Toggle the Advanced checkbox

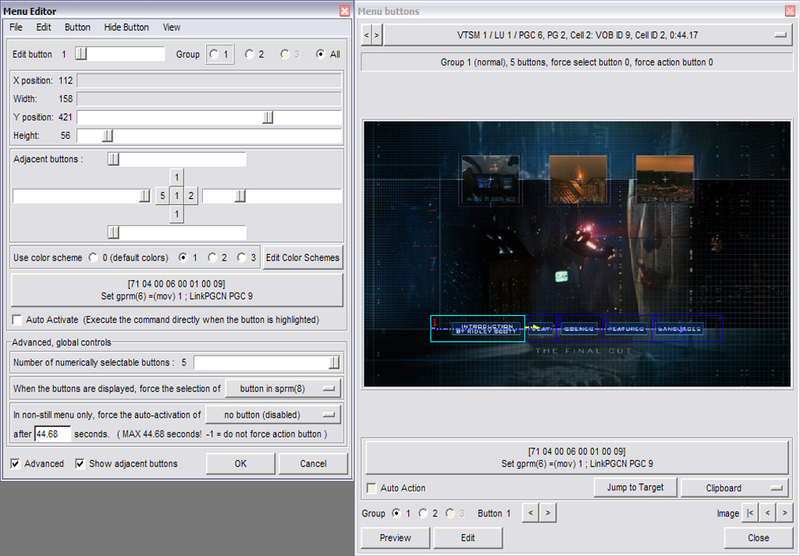tap(15, 464)
